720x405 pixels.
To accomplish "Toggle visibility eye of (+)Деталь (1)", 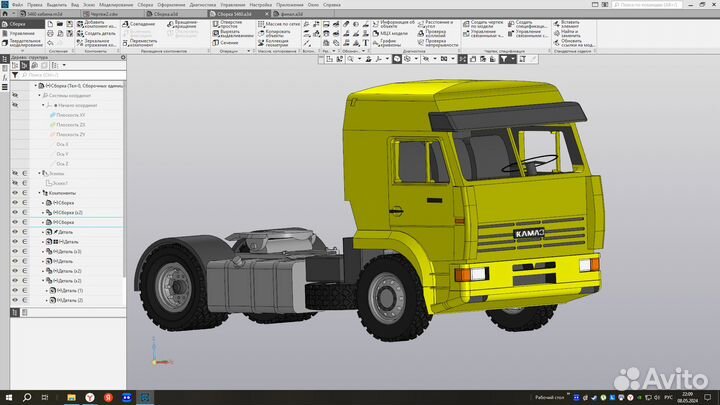I will [x=15, y=290].
